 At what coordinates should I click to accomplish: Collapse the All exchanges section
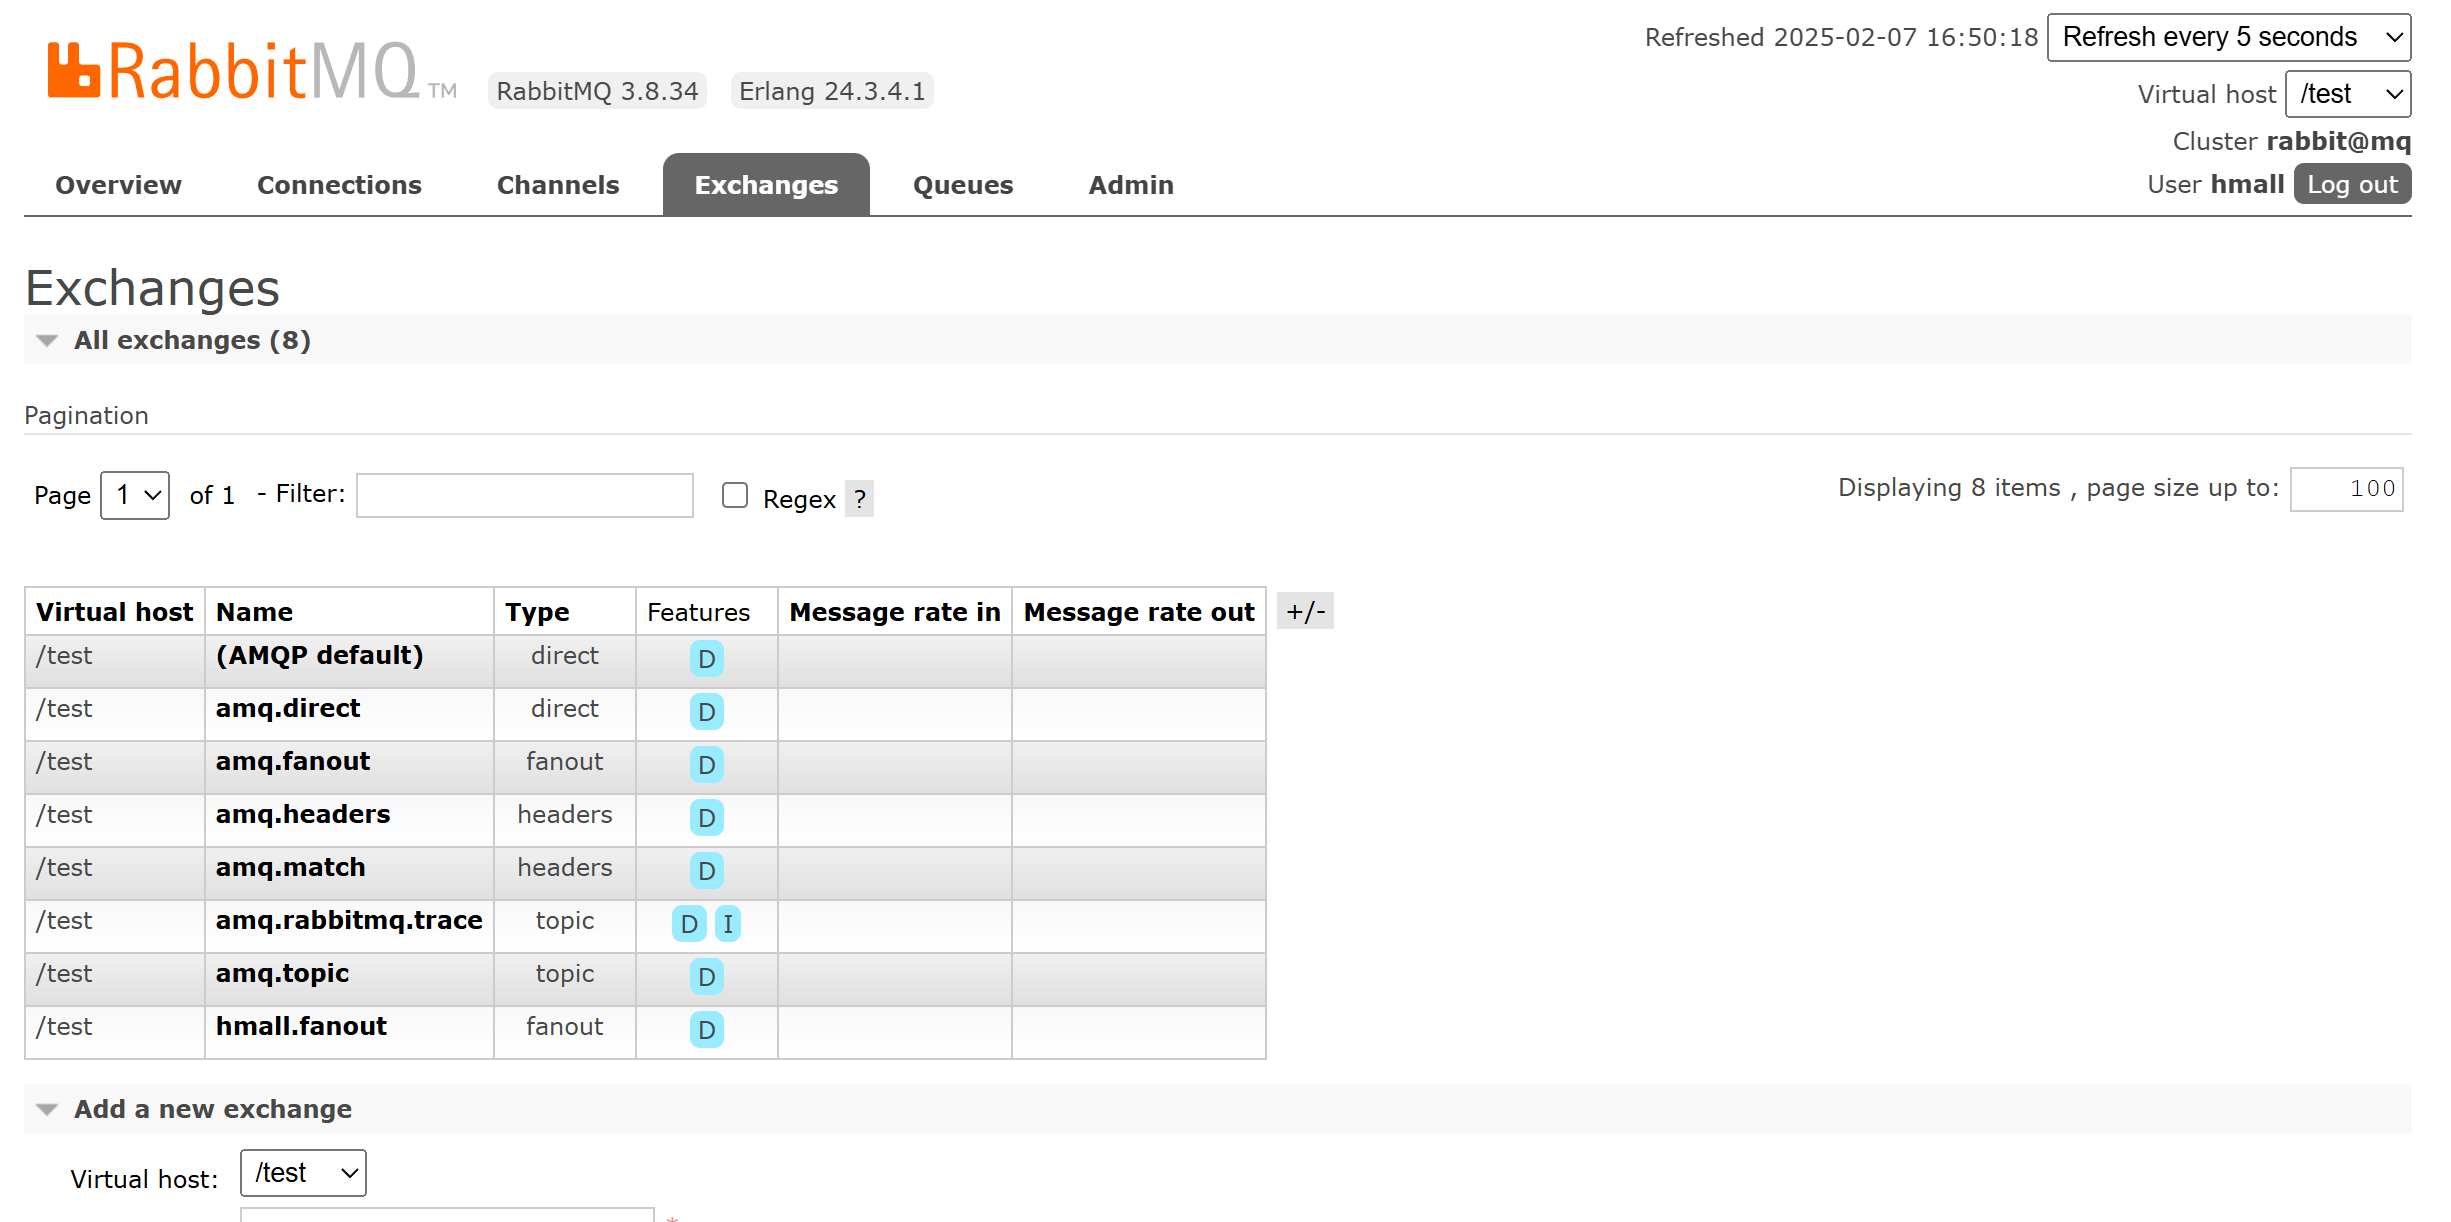coord(192,340)
